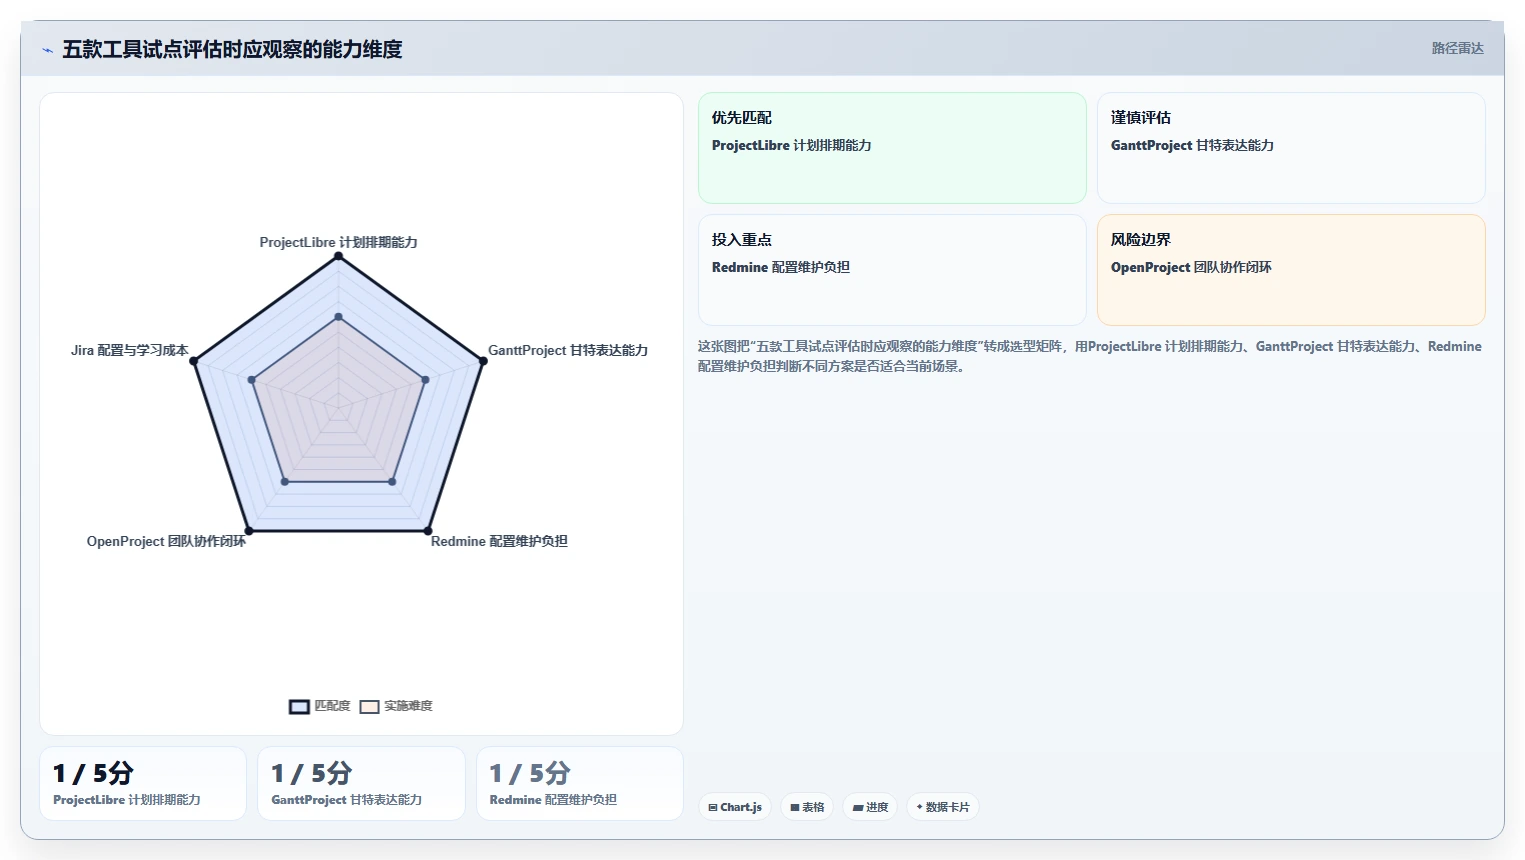Open the 优先匹配 card
1525x860 pixels.
coord(892,148)
